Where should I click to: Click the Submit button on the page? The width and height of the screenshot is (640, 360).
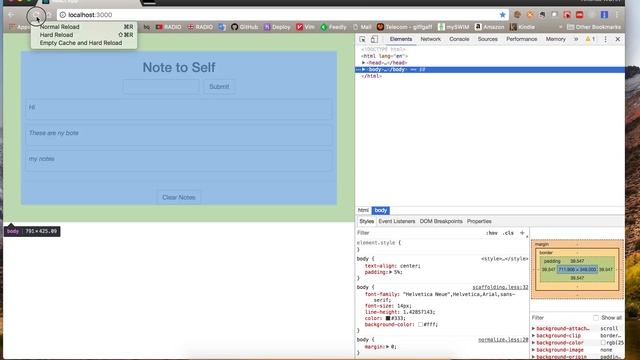point(219,87)
